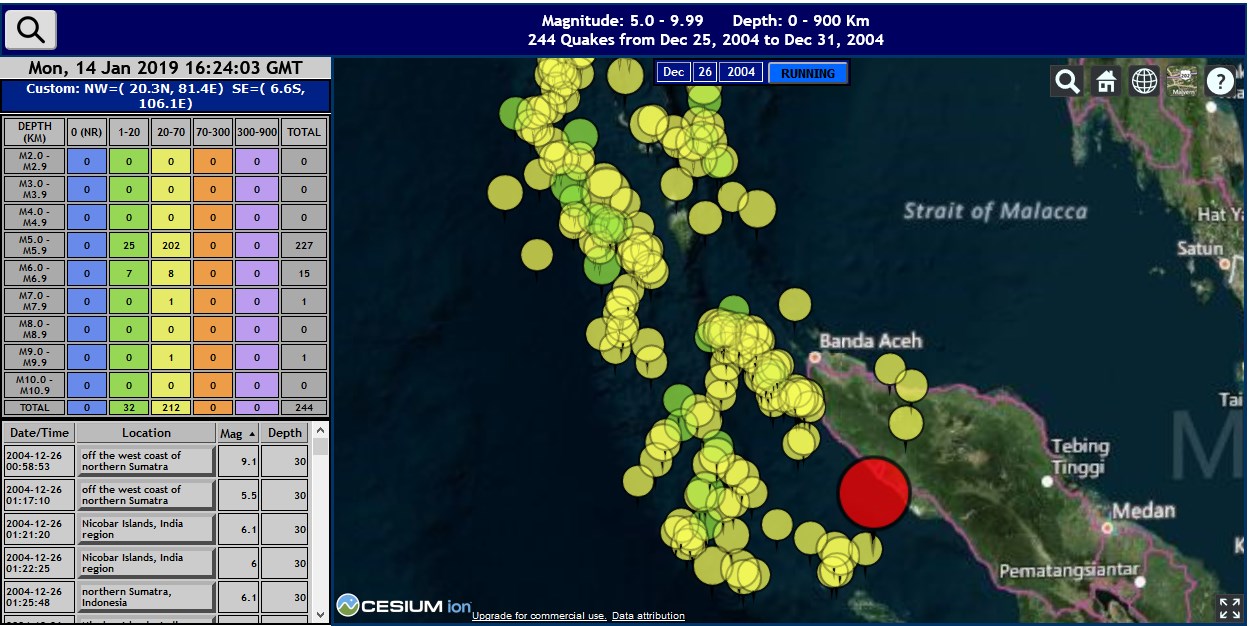Click the RUNNING animation button
Image resolution: width=1249 pixels, height=626 pixels.
pyautogui.click(x=808, y=73)
